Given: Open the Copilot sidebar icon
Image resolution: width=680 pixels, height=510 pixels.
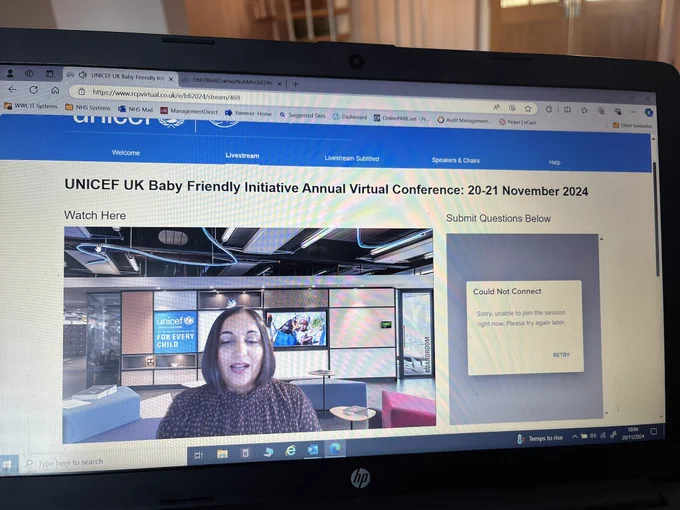Looking at the screenshot, I should coord(649,112).
